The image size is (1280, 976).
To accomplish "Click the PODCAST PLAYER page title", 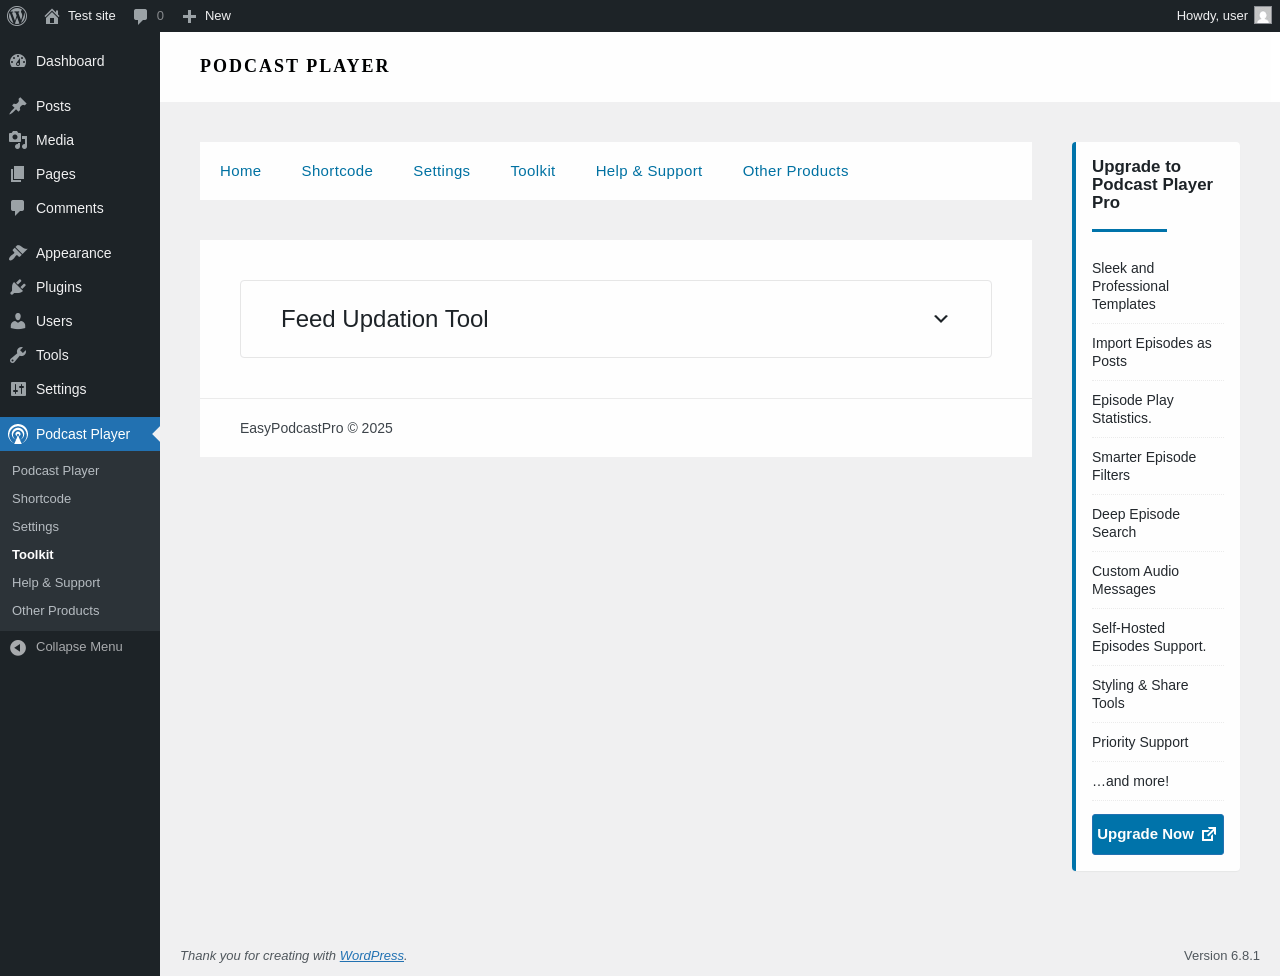I will (295, 66).
